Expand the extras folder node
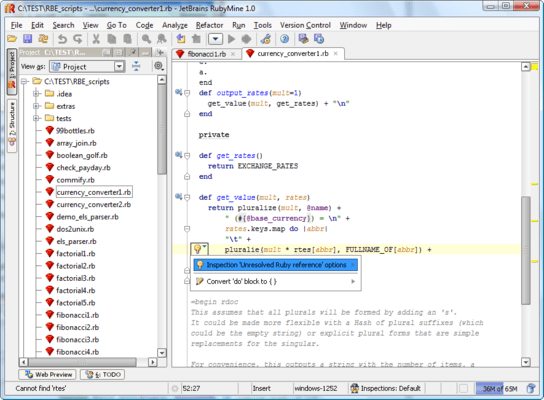Screen dimensions: 544x400 coord(36,106)
